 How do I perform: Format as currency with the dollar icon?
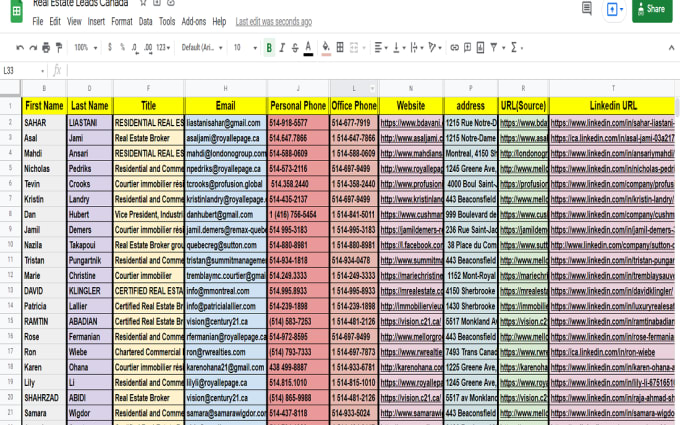(110, 47)
